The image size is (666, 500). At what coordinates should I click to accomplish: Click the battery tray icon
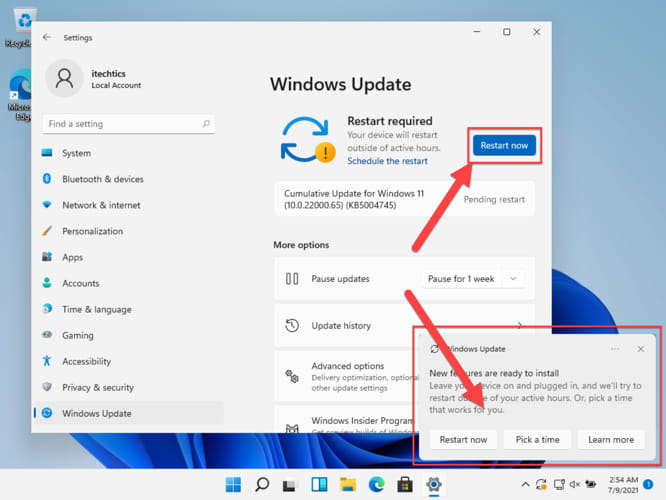(x=591, y=484)
